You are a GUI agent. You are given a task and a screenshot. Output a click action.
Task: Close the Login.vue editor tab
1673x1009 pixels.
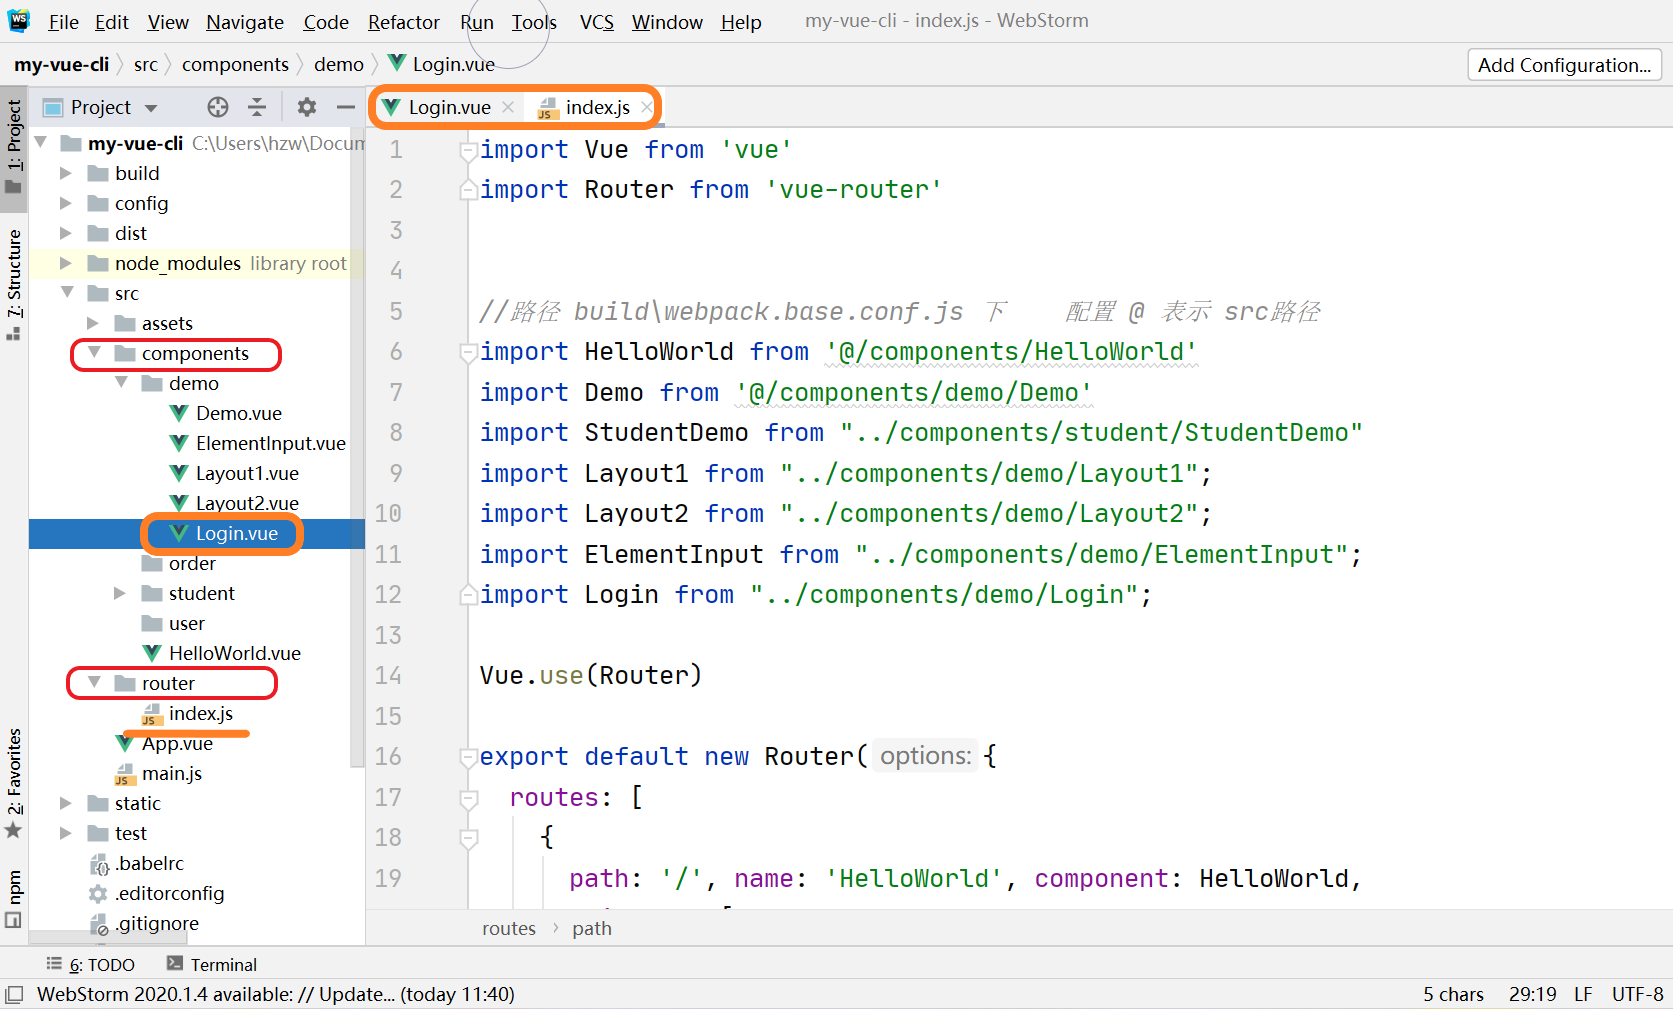click(x=508, y=107)
